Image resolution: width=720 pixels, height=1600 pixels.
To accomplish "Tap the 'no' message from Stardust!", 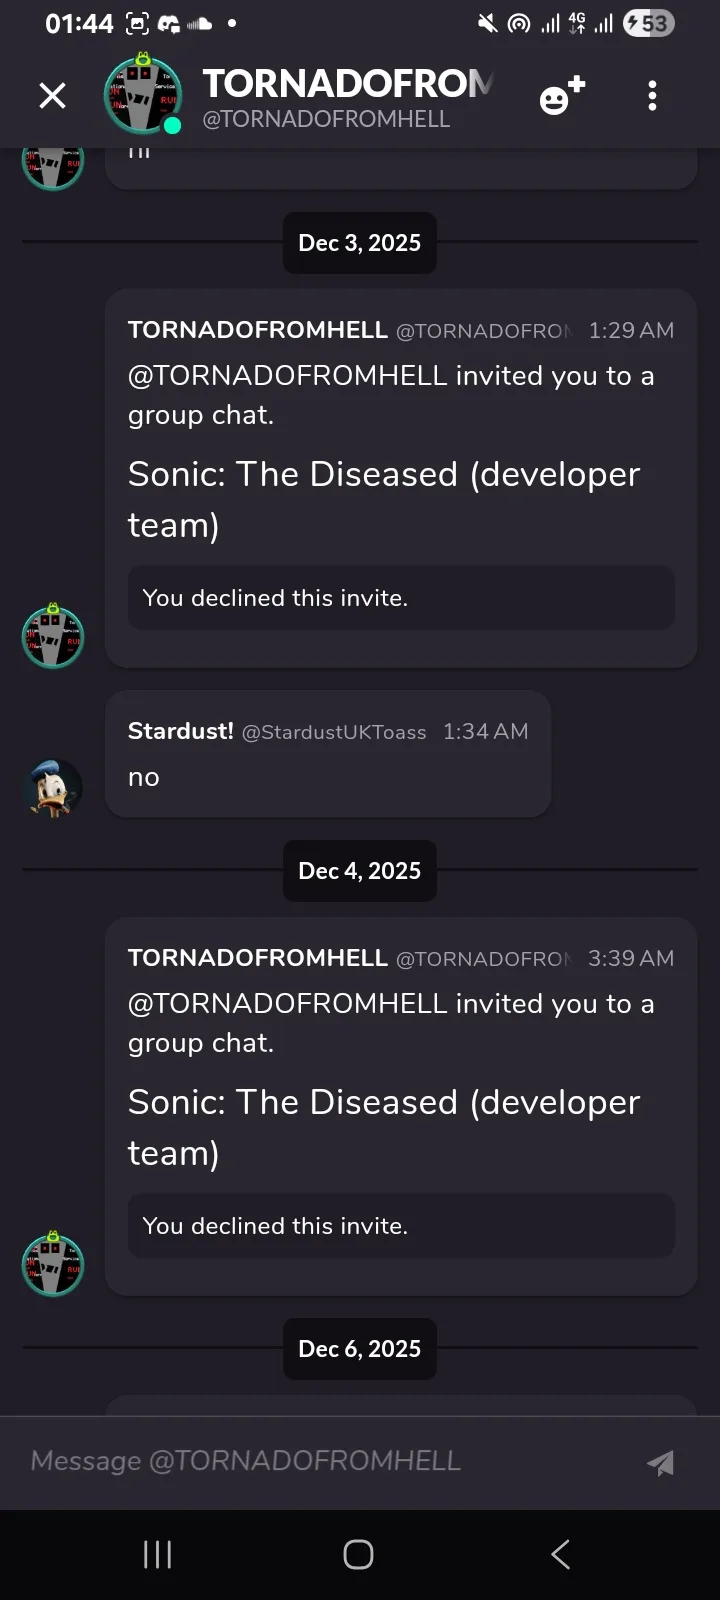I will (x=144, y=778).
